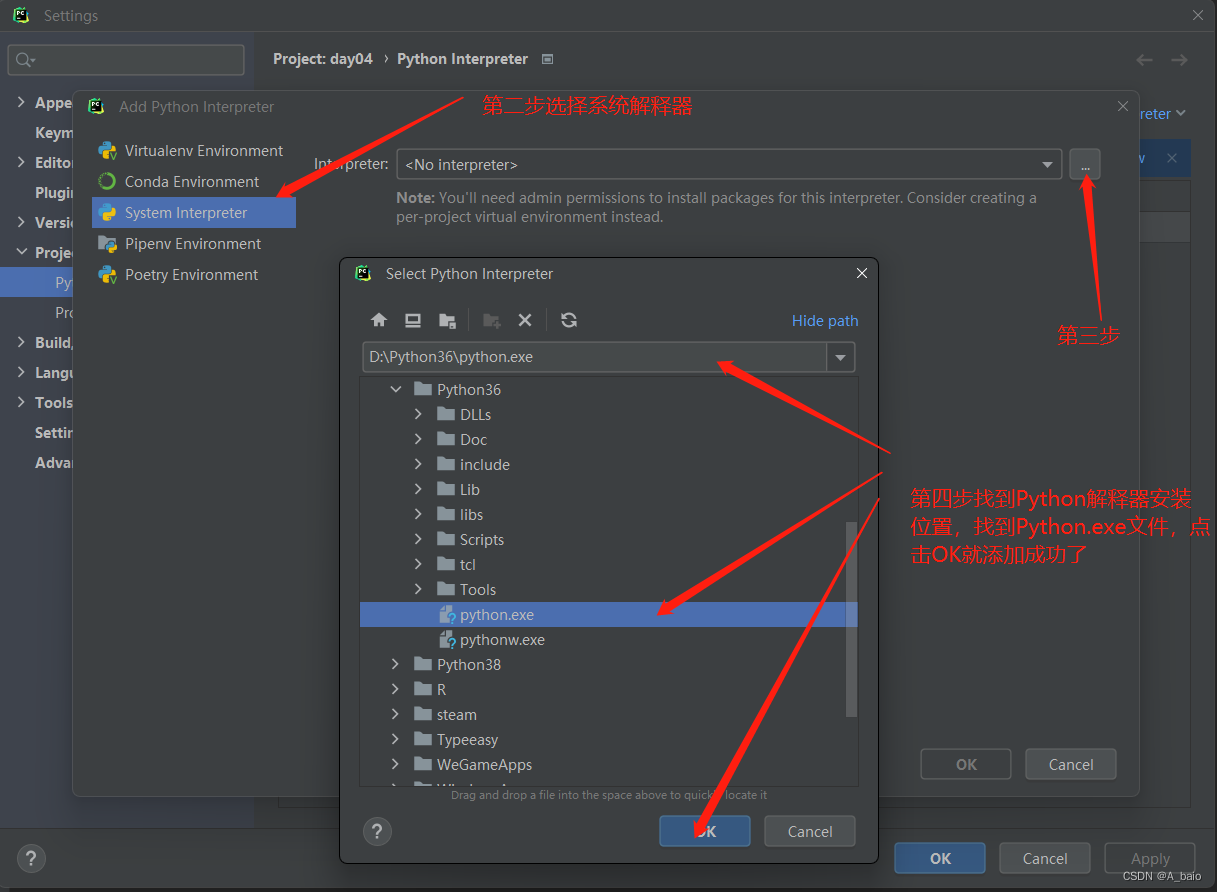The height and width of the screenshot is (892, 1217).
Task: Click Cancel in the Settings window
Action: (1045, 858)
